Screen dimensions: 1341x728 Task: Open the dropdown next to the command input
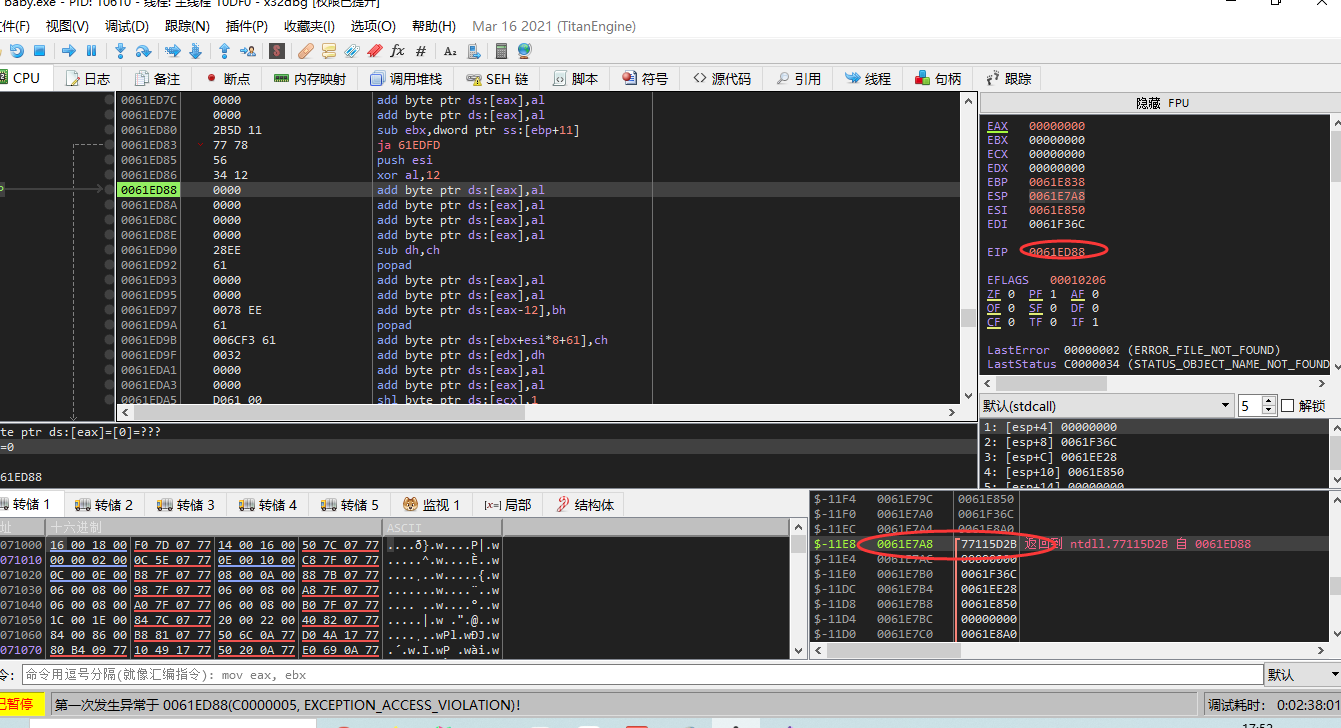1301,675
